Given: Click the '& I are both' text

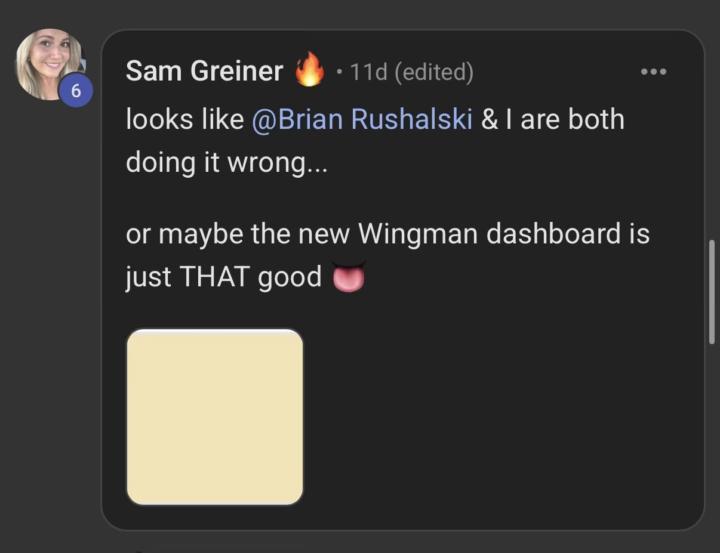Looking at the screenshot, I should click(x=552, y=119).
